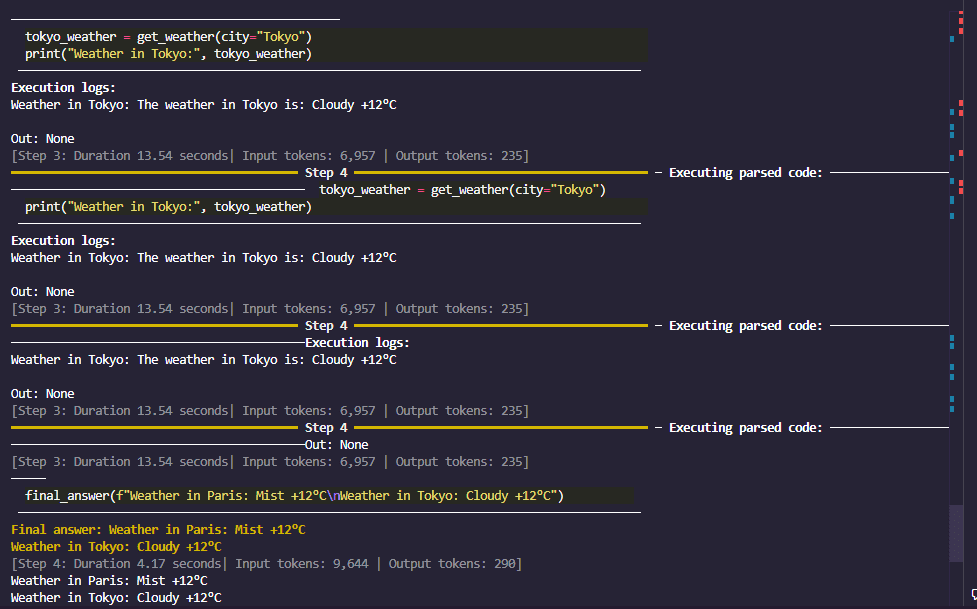Image resolution: width=977 pixels, height=609 pixels.
Task: Click the final_answer code line
Action: [x=294, y=496]
